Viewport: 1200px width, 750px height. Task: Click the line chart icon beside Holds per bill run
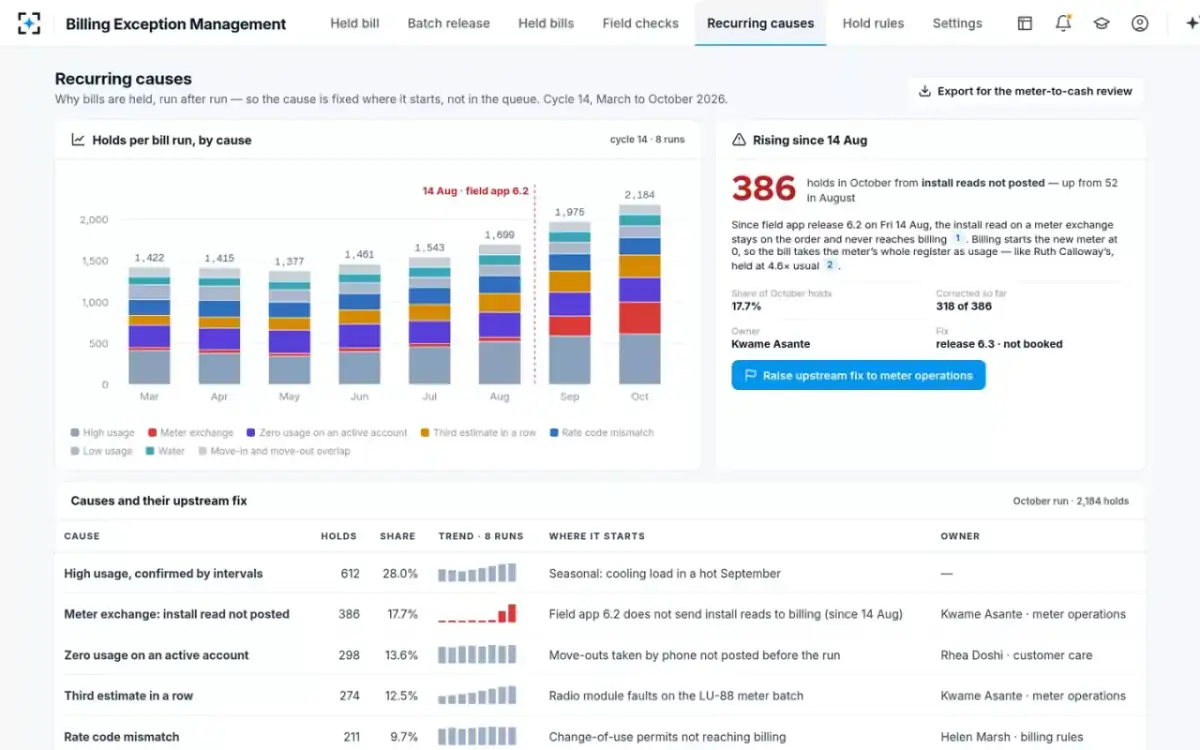coord(78,140)
